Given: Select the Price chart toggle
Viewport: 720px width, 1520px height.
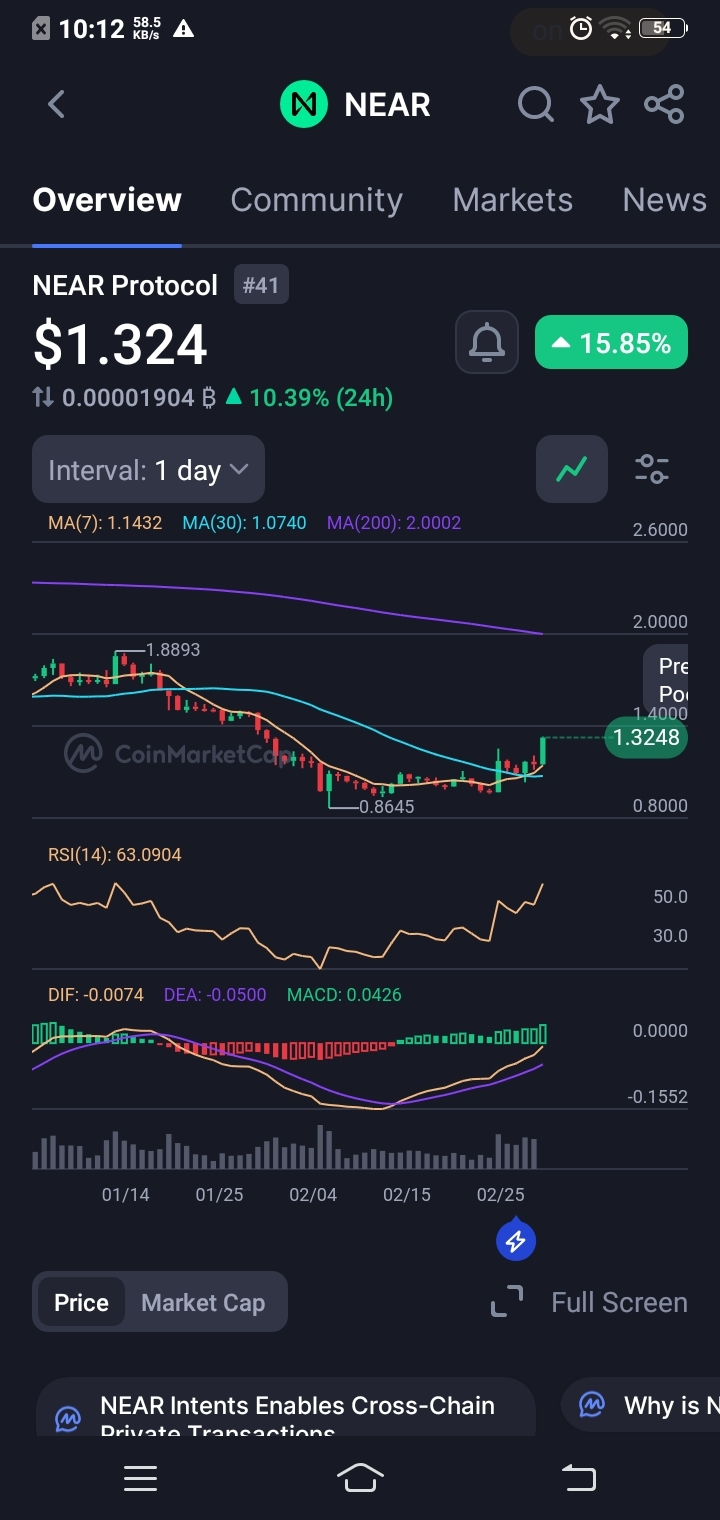Looking at the screenshot, I should (x=81, y=1302).
